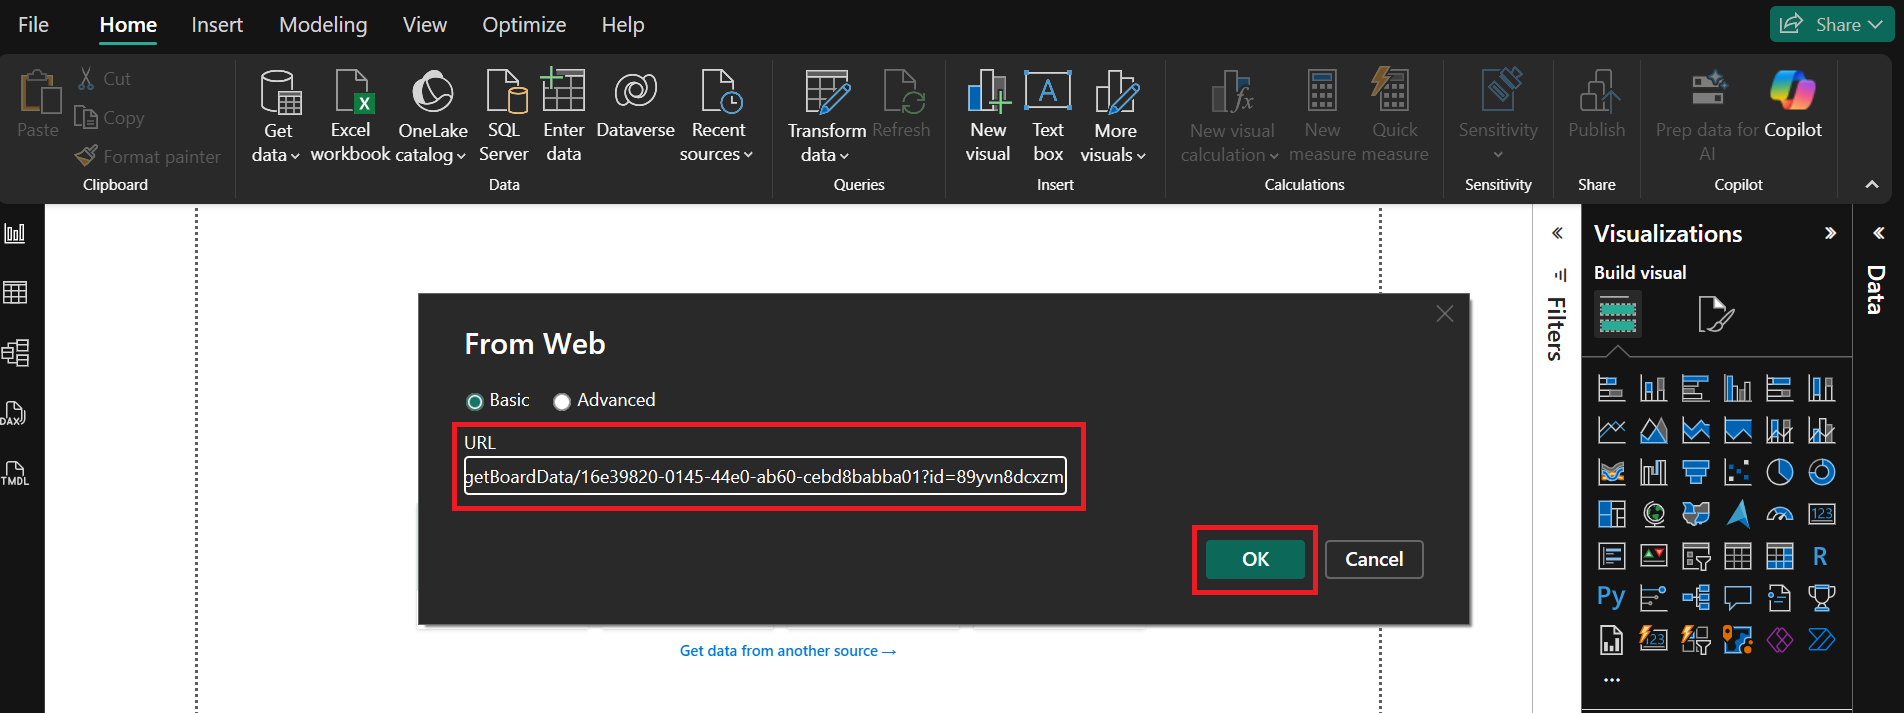Confirm with the OK button

click(1255, 559)
